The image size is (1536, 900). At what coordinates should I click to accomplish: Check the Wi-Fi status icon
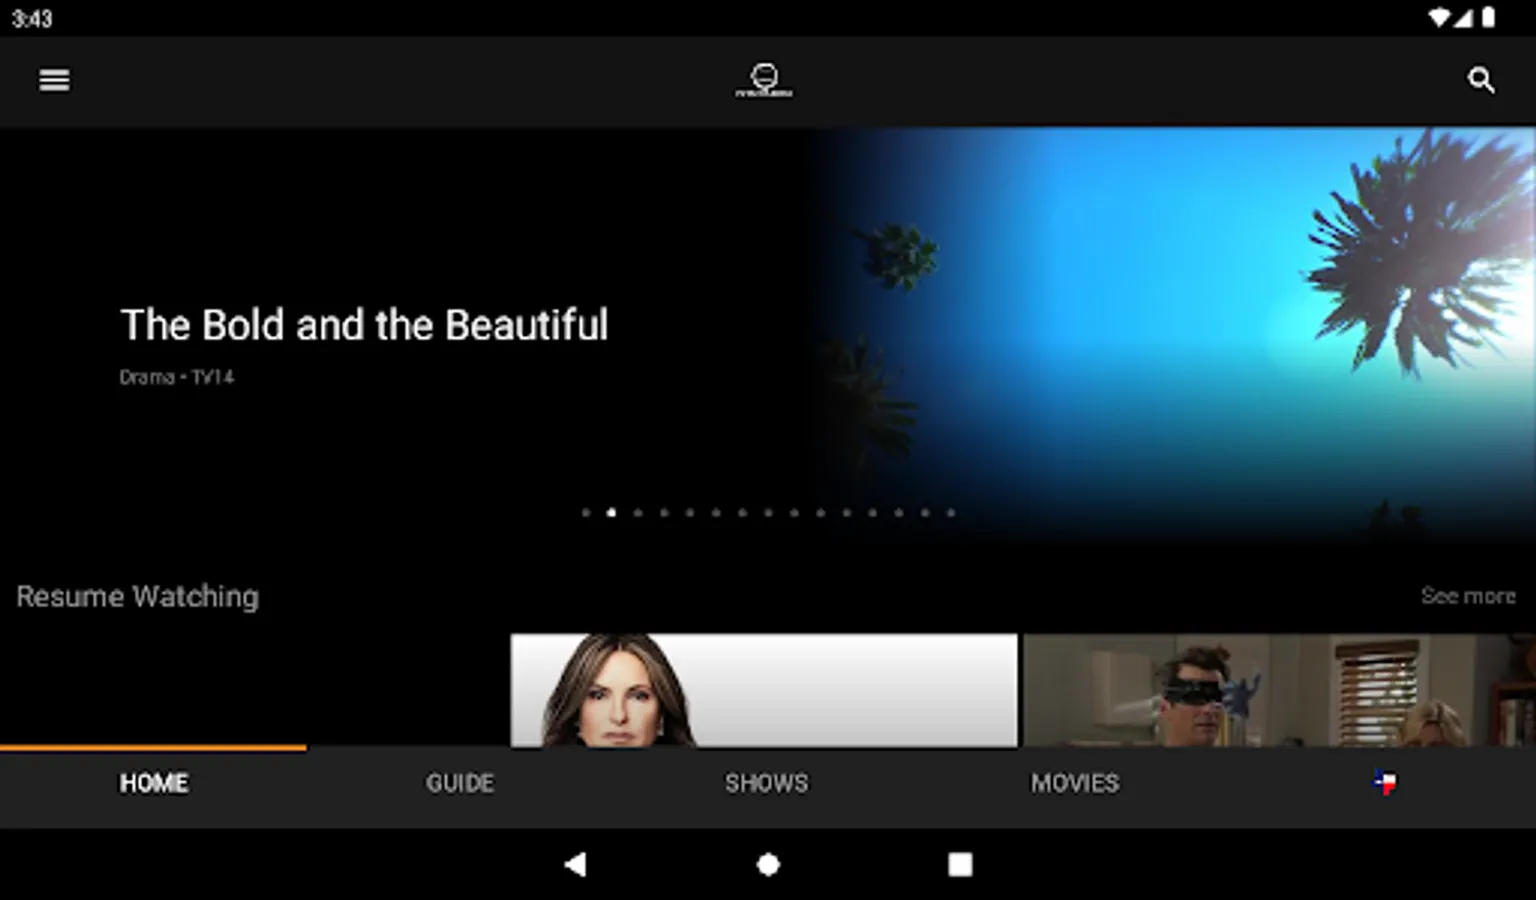point(1439,18)
